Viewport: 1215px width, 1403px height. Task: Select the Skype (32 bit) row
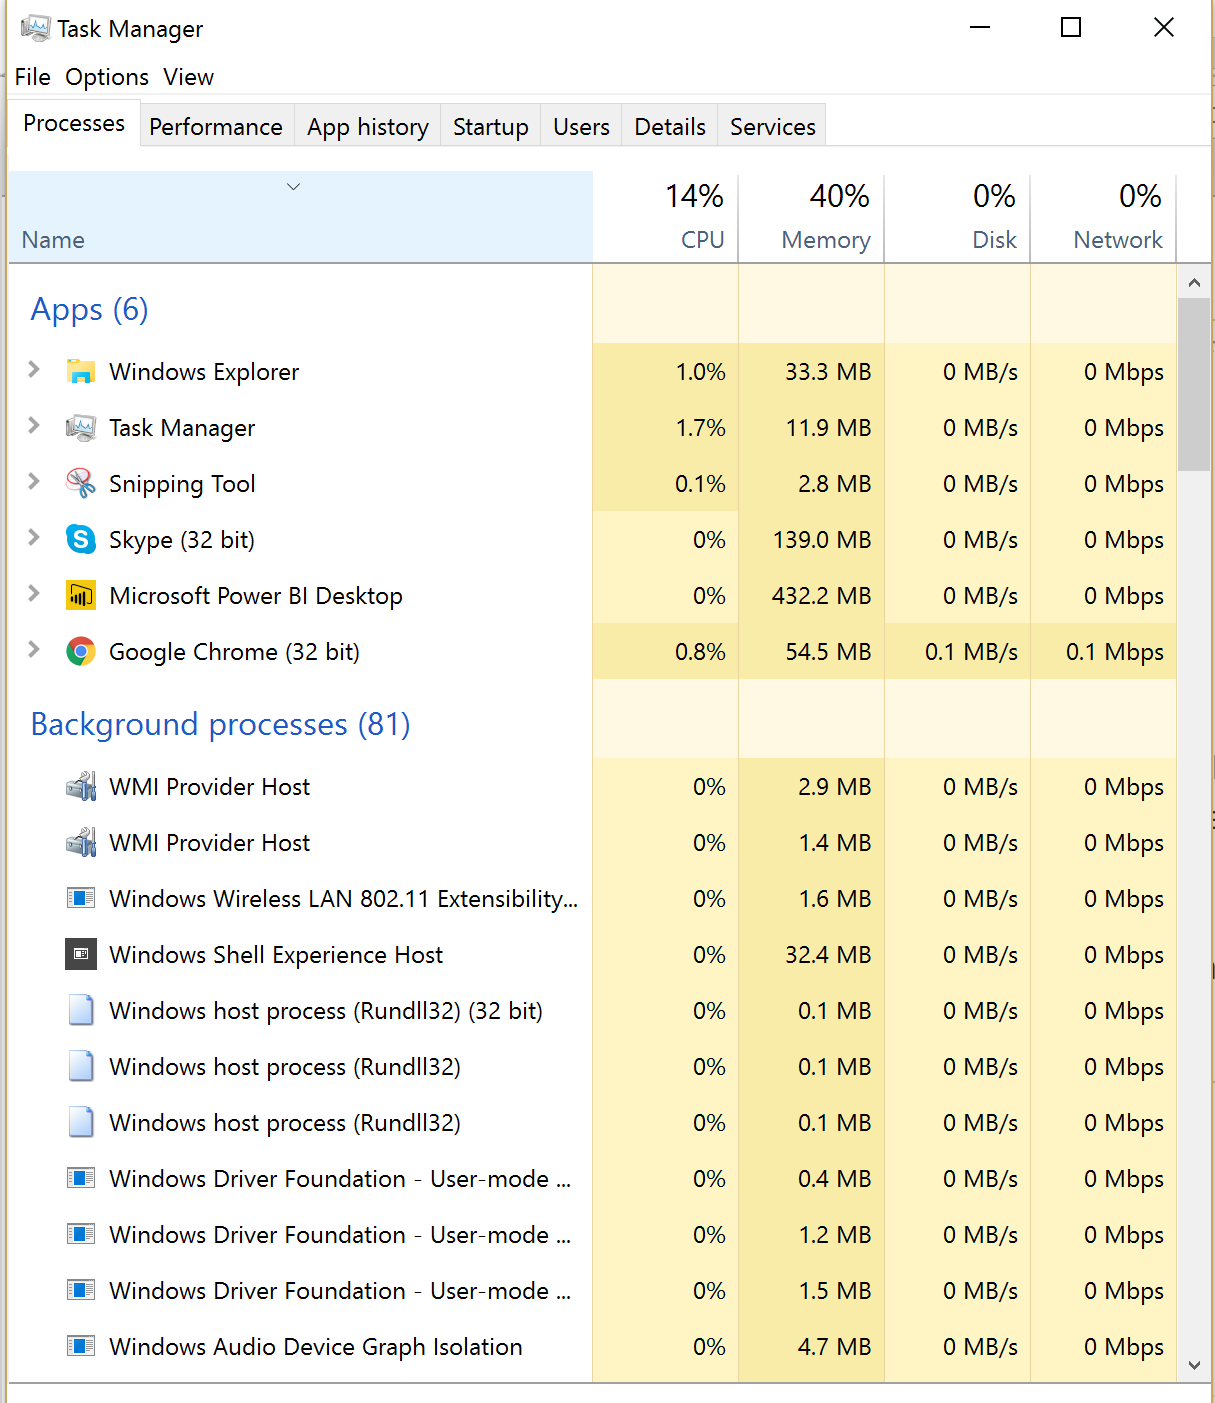(x=592, y=540)
